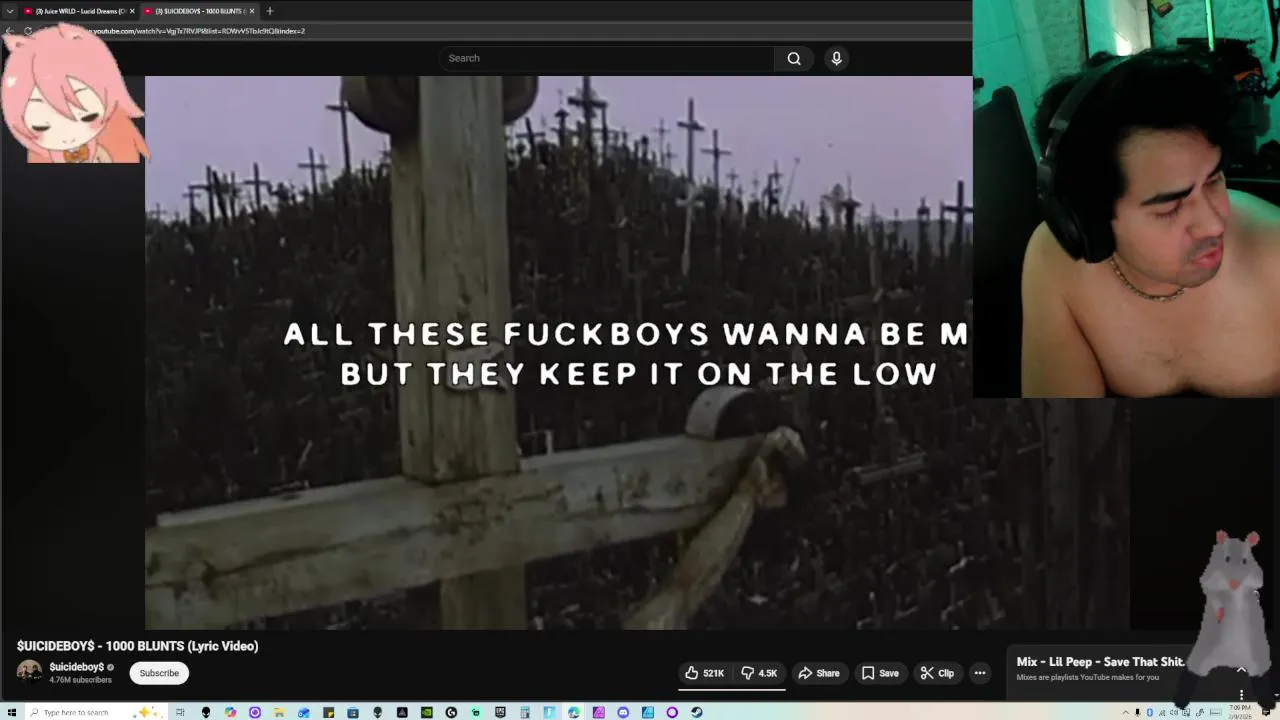The height and width of the screenshot is (720, 1280).
Task: Go back with the browser back arrow
Action: [9, 31]
